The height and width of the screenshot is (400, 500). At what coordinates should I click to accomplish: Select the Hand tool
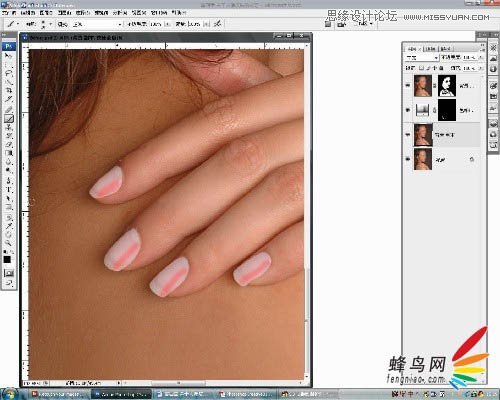pos(8,235)
